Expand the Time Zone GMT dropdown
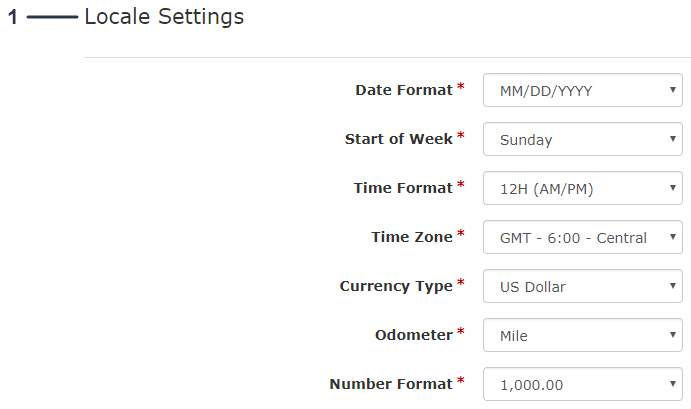 tap(582, 238)
